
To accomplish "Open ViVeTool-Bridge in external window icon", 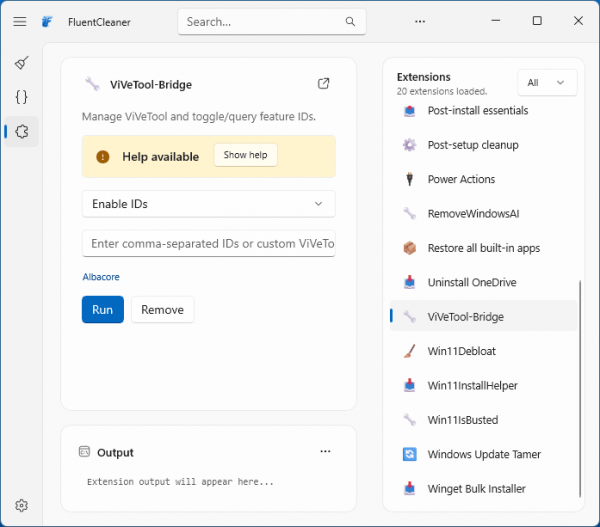I will click(x=324, y=83).
